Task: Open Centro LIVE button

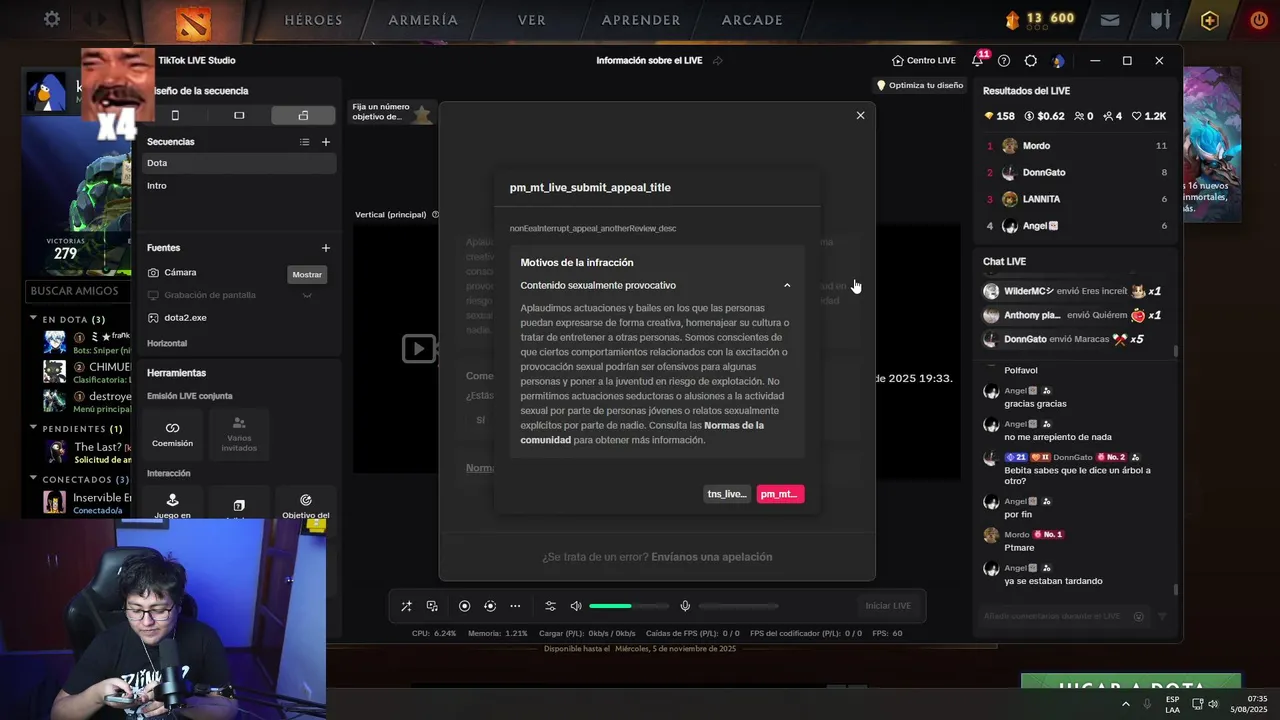Action: click(x=924, y=61)
